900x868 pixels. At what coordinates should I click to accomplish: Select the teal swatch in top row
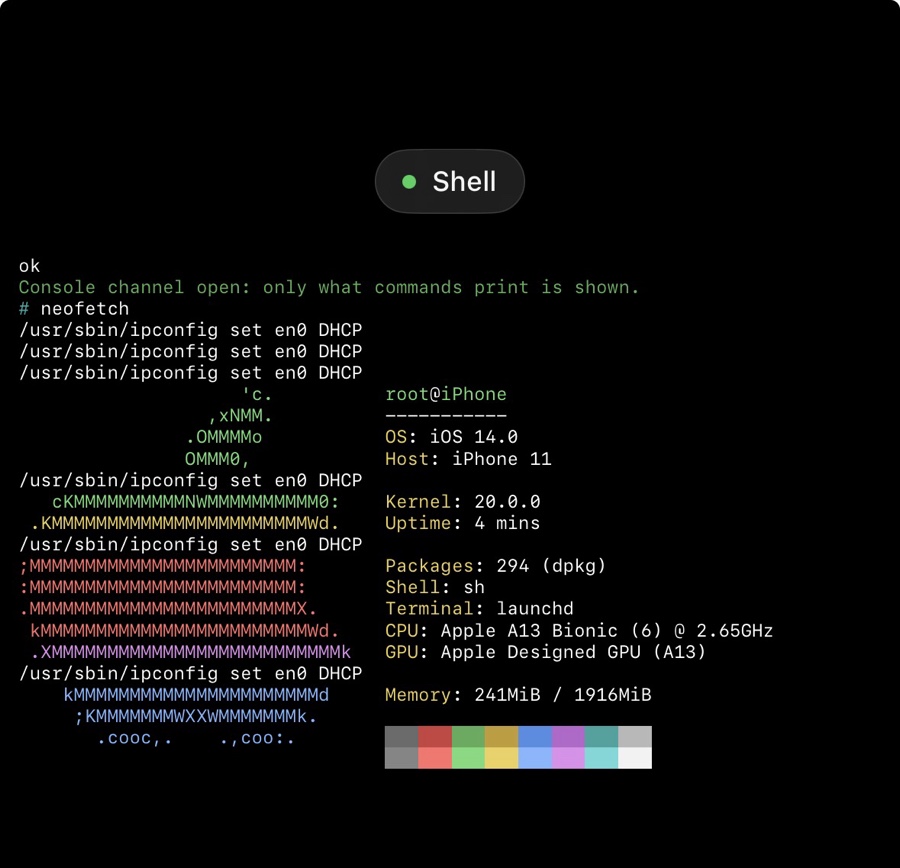[602, 737]
